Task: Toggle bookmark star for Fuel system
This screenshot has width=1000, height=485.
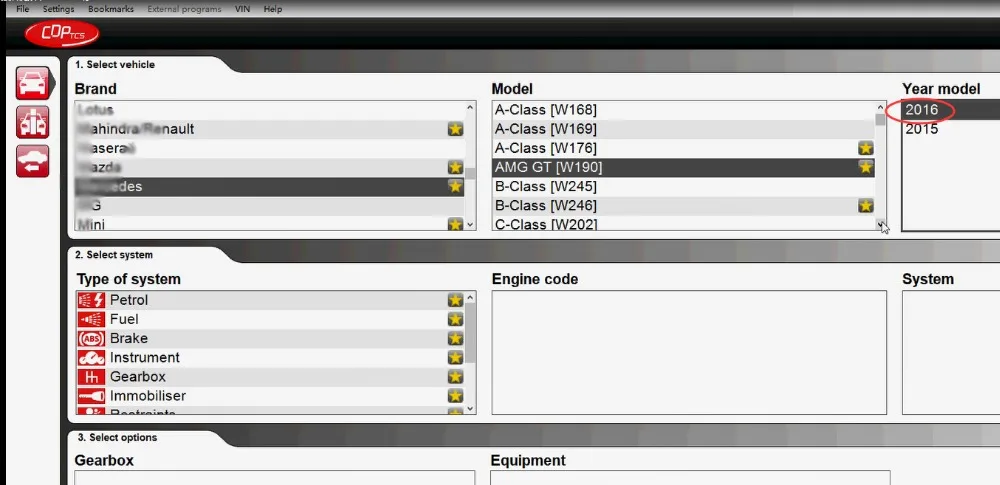Action: tap(455, 319)
